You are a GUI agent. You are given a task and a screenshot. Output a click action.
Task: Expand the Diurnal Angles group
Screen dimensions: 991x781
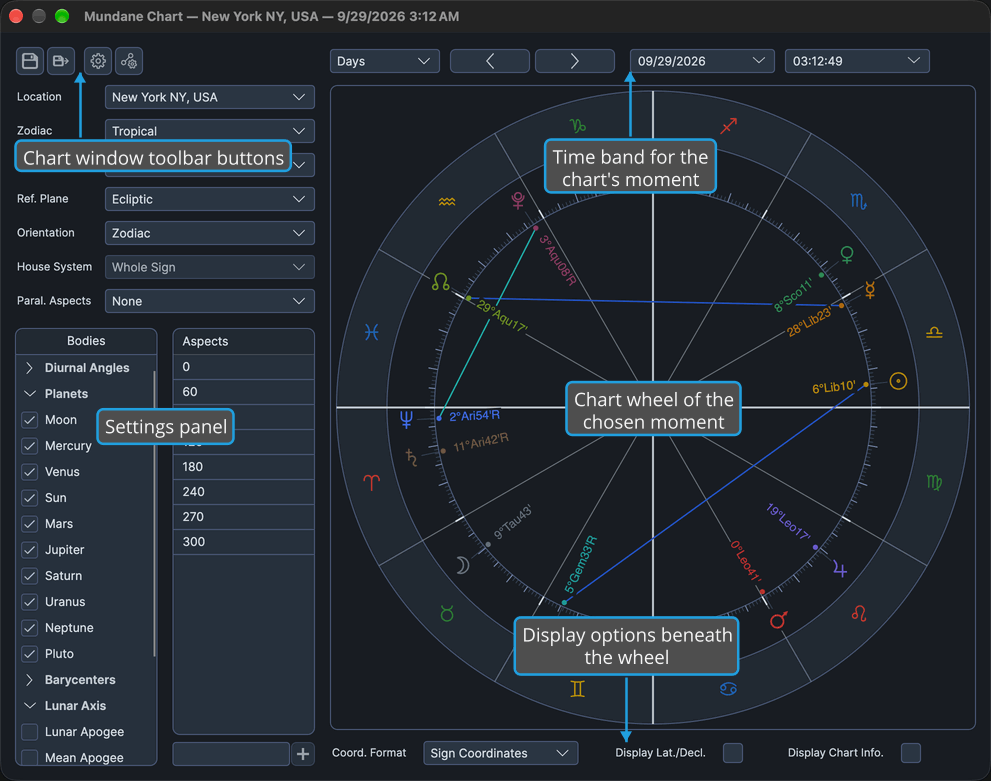click(29, 368)
